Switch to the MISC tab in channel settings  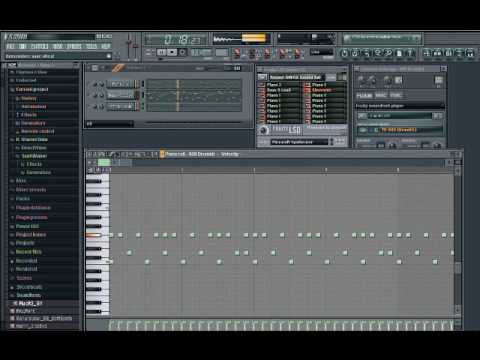381,96
